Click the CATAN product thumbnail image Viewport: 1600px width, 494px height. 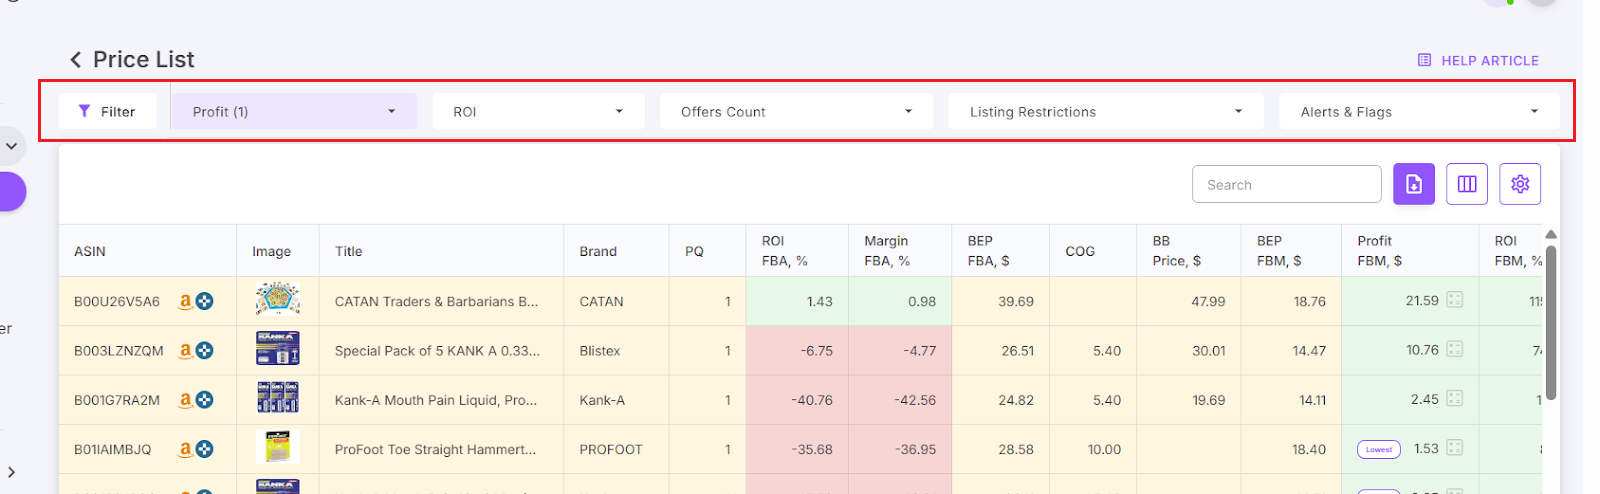coord(277,300)
